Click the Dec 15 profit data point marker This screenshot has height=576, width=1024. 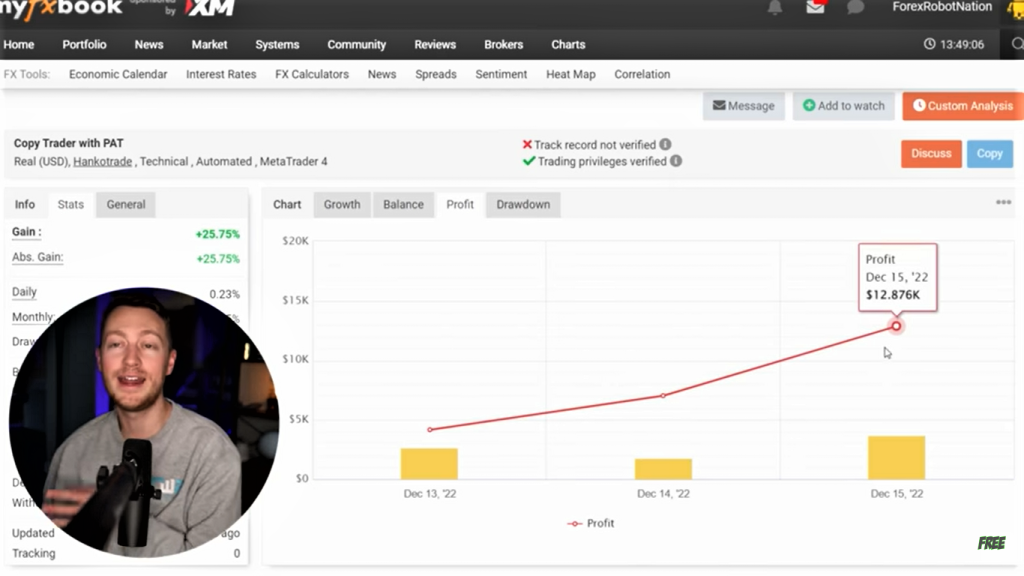tap(896, 326)
